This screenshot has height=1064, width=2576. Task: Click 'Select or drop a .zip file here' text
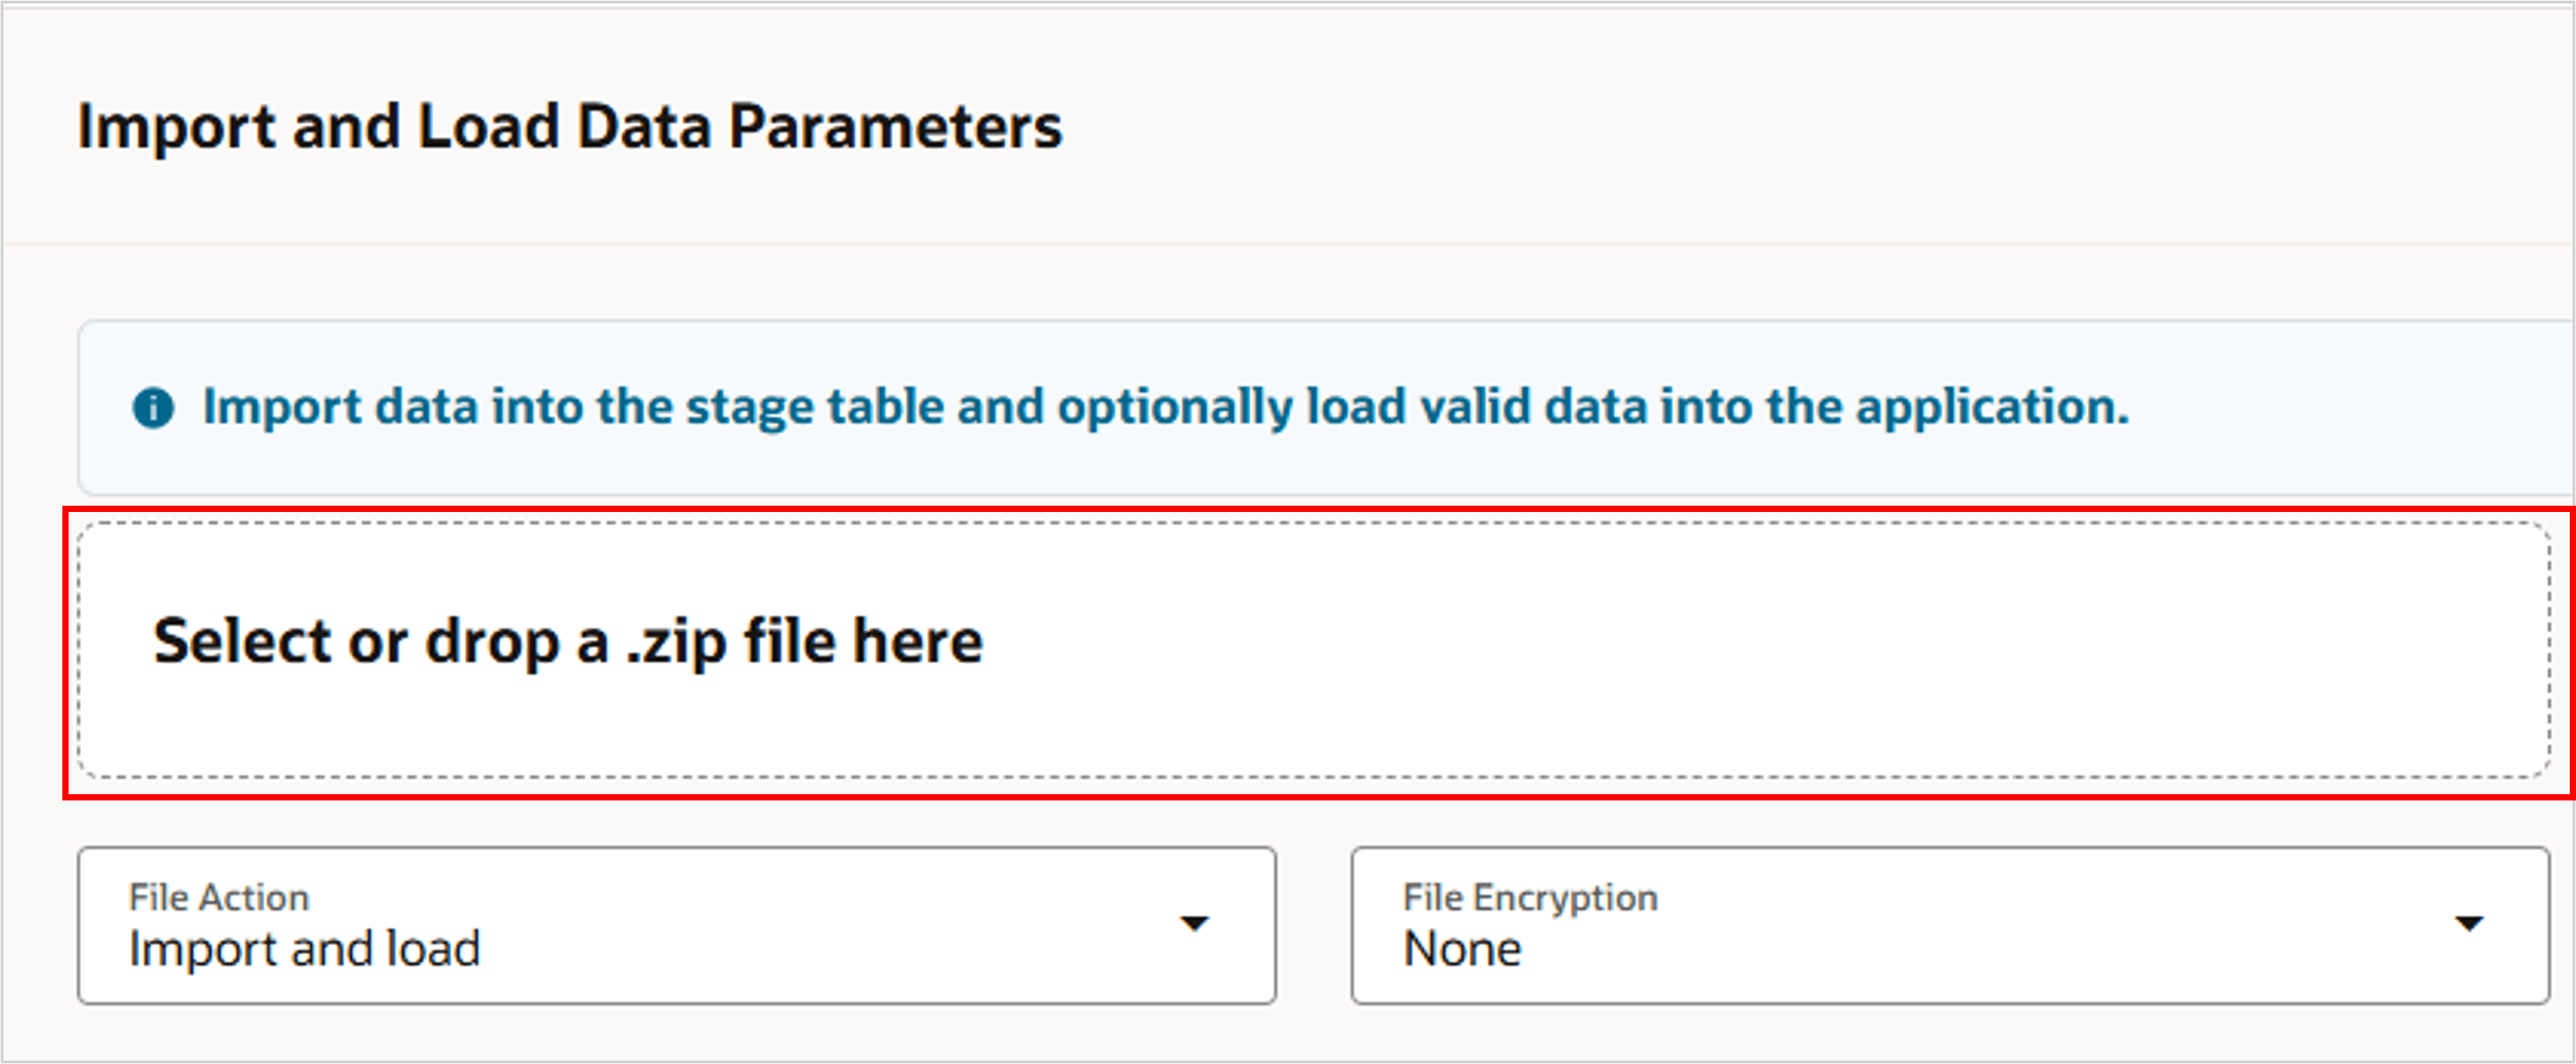click(x=568, y=641)
